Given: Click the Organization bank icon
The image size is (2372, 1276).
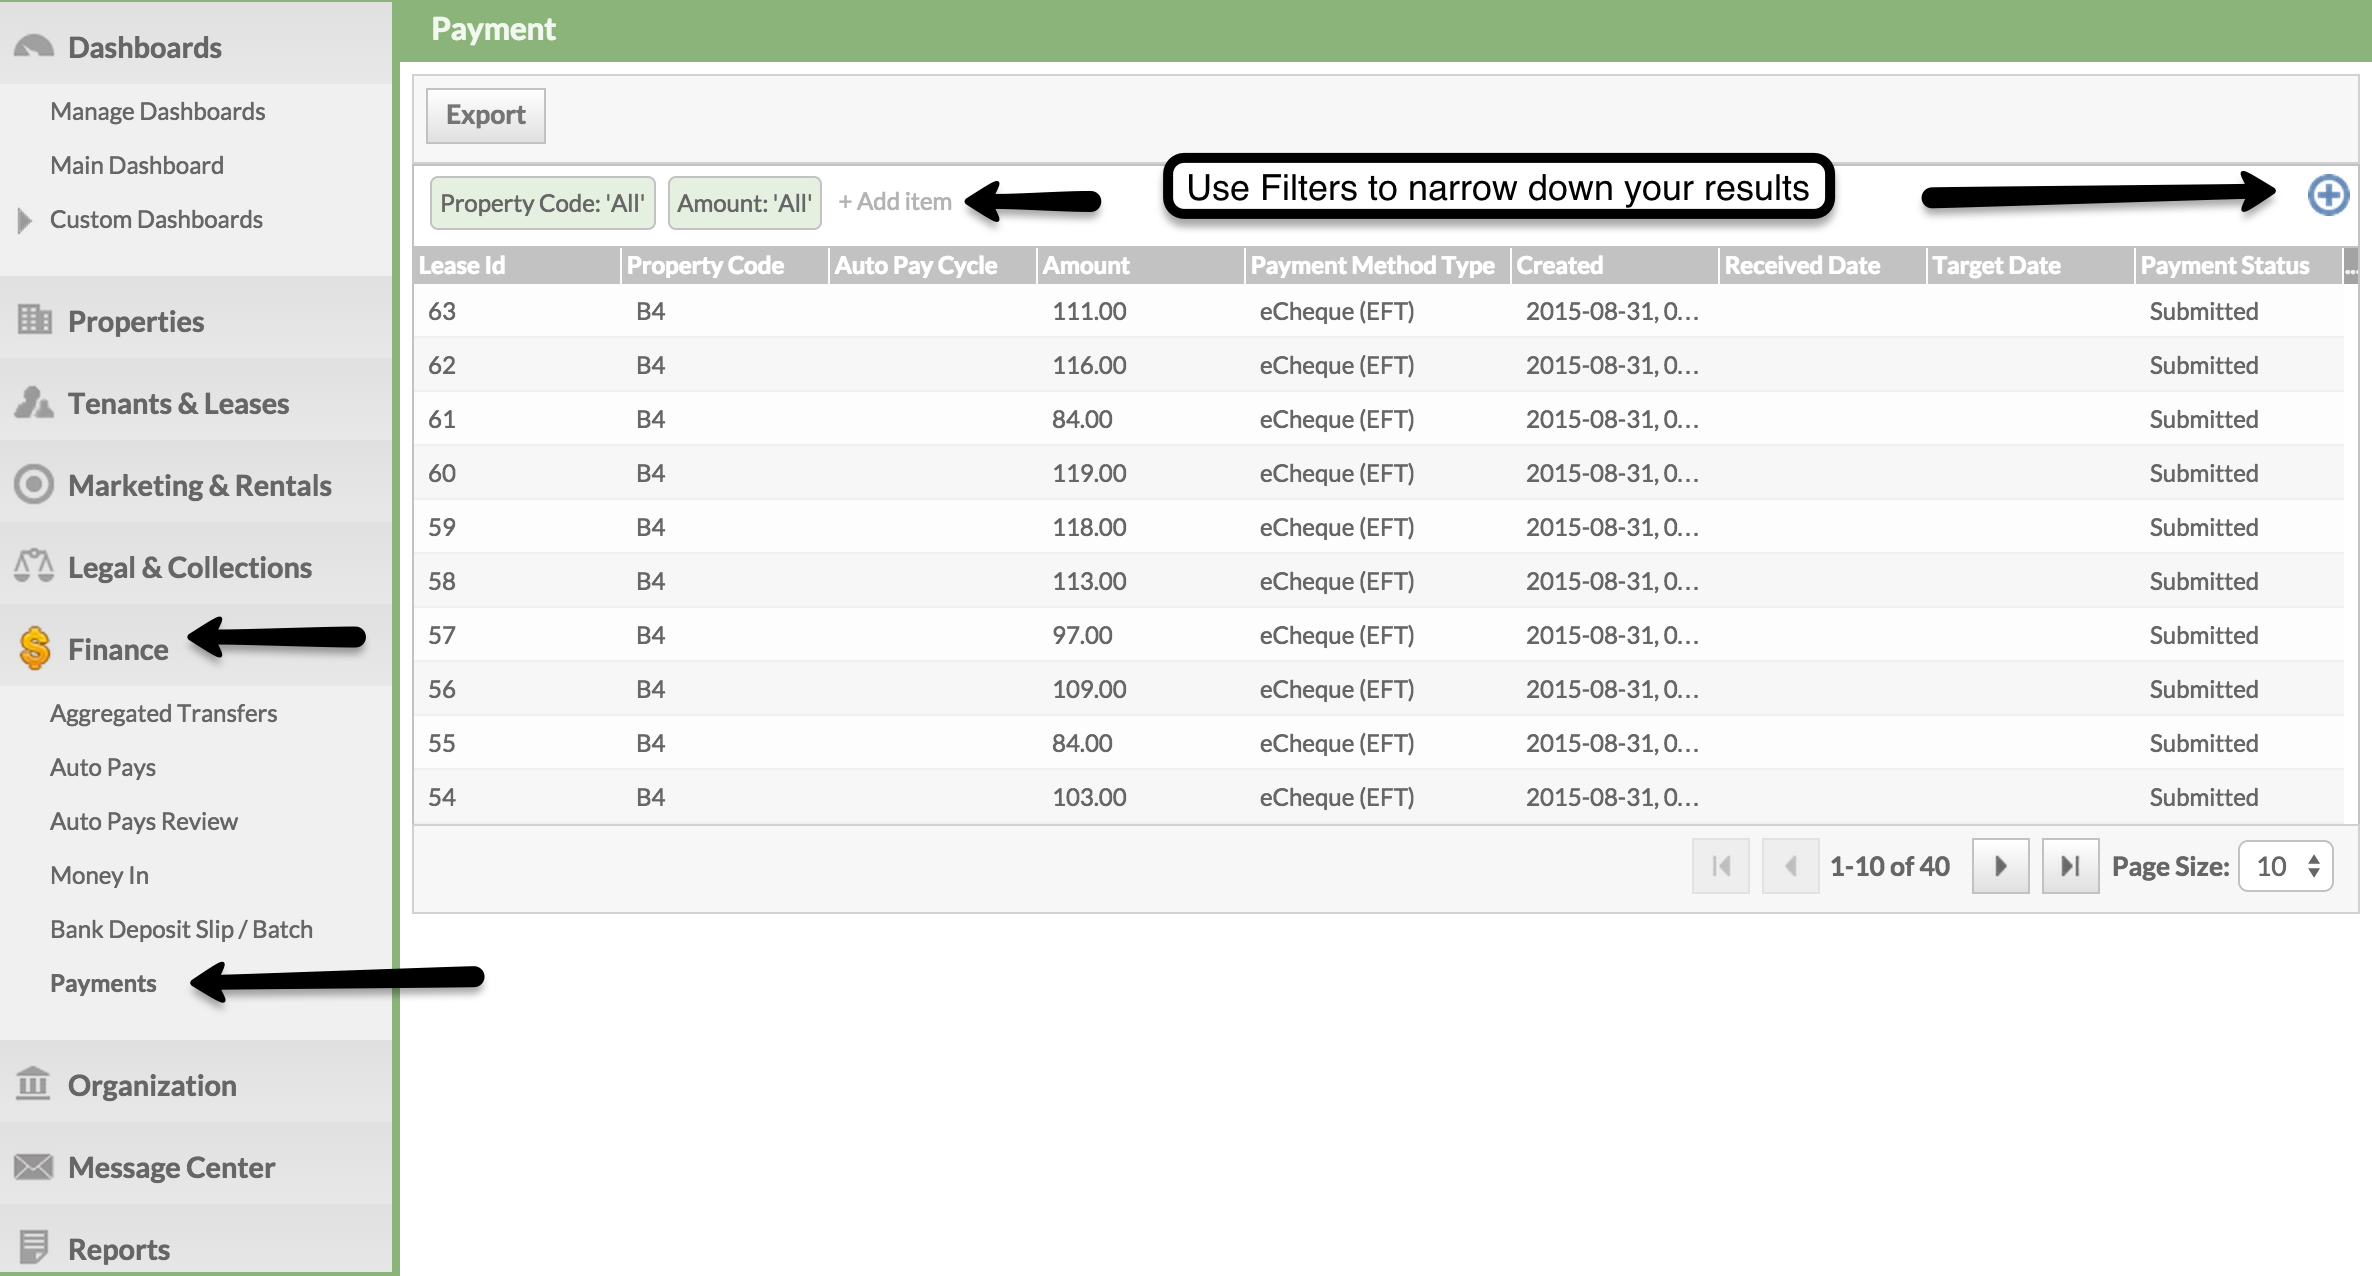Looking at the screenshot, I should click(x=33, y=1084).
